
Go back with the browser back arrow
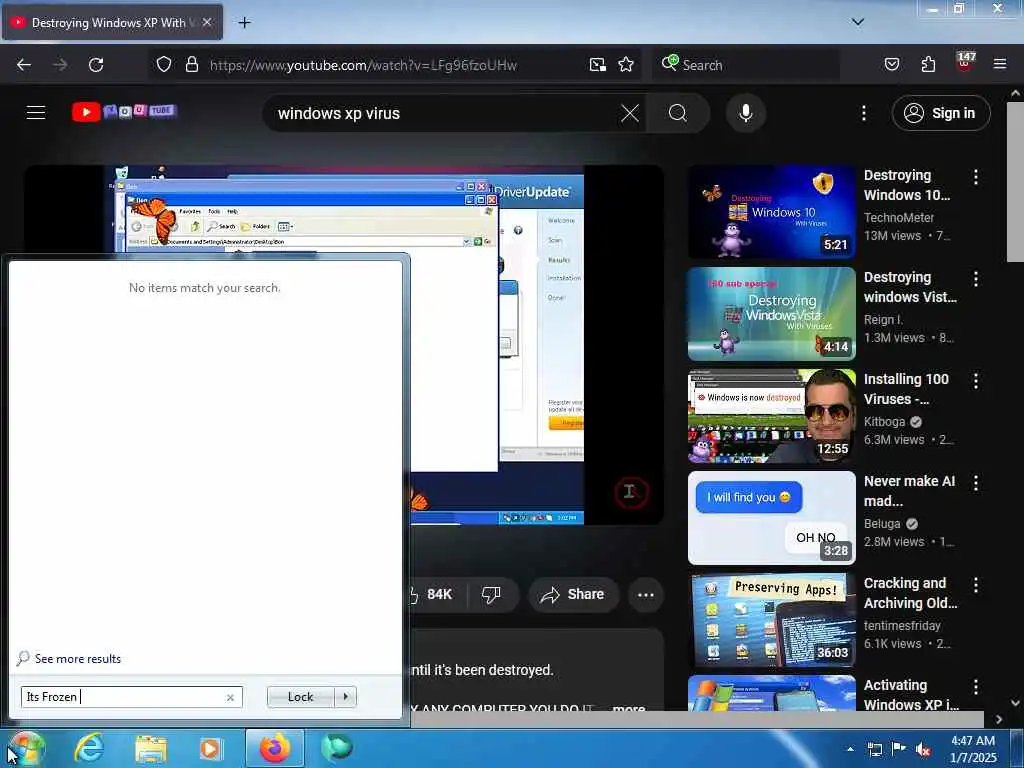(24, 65)
